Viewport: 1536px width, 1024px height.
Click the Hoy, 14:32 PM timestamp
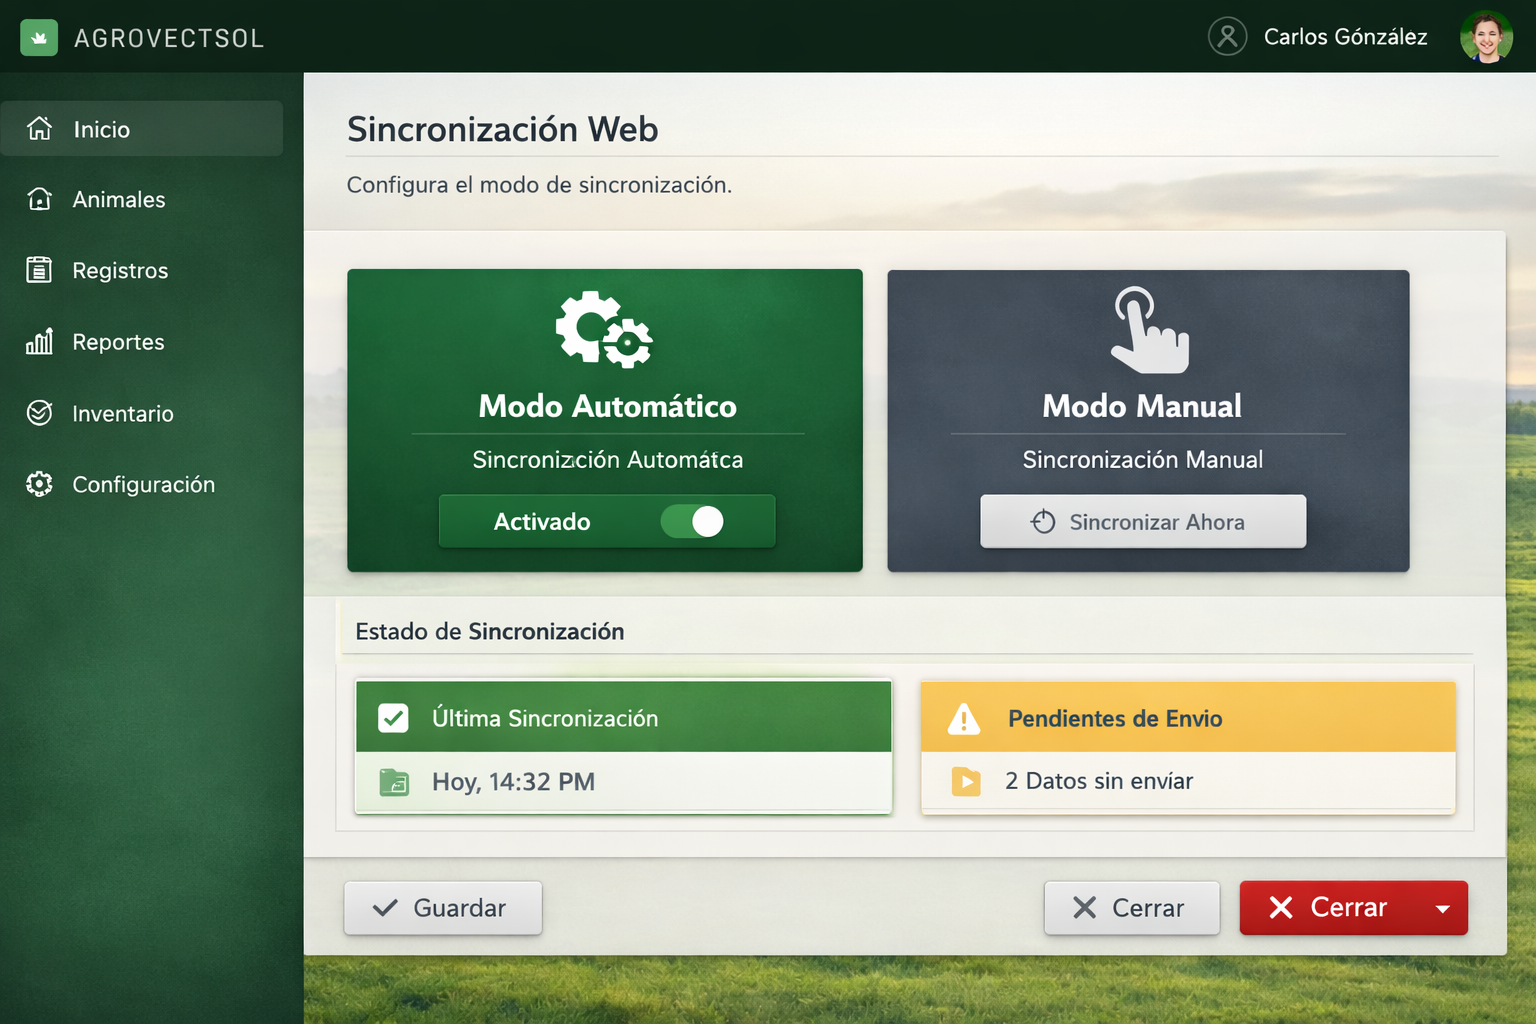point(513,782)
